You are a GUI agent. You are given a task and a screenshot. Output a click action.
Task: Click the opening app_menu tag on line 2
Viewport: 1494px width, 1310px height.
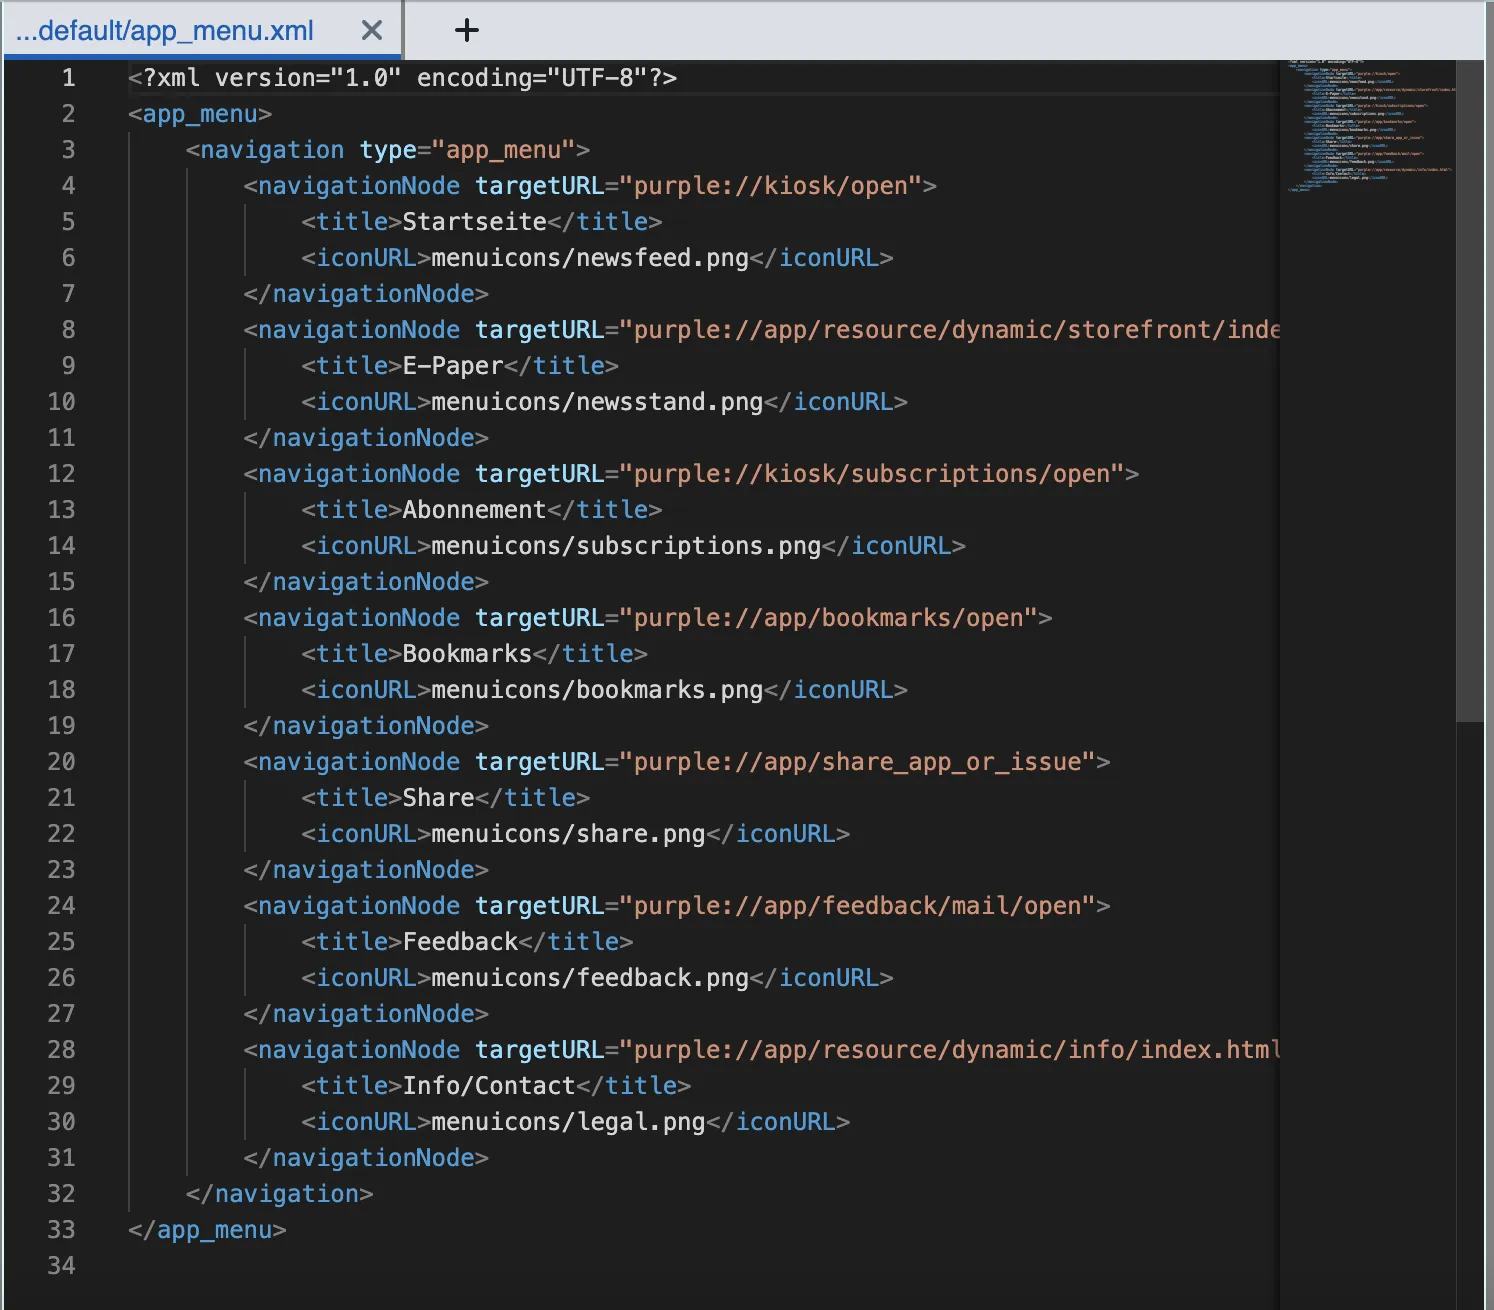coord(200,114)
